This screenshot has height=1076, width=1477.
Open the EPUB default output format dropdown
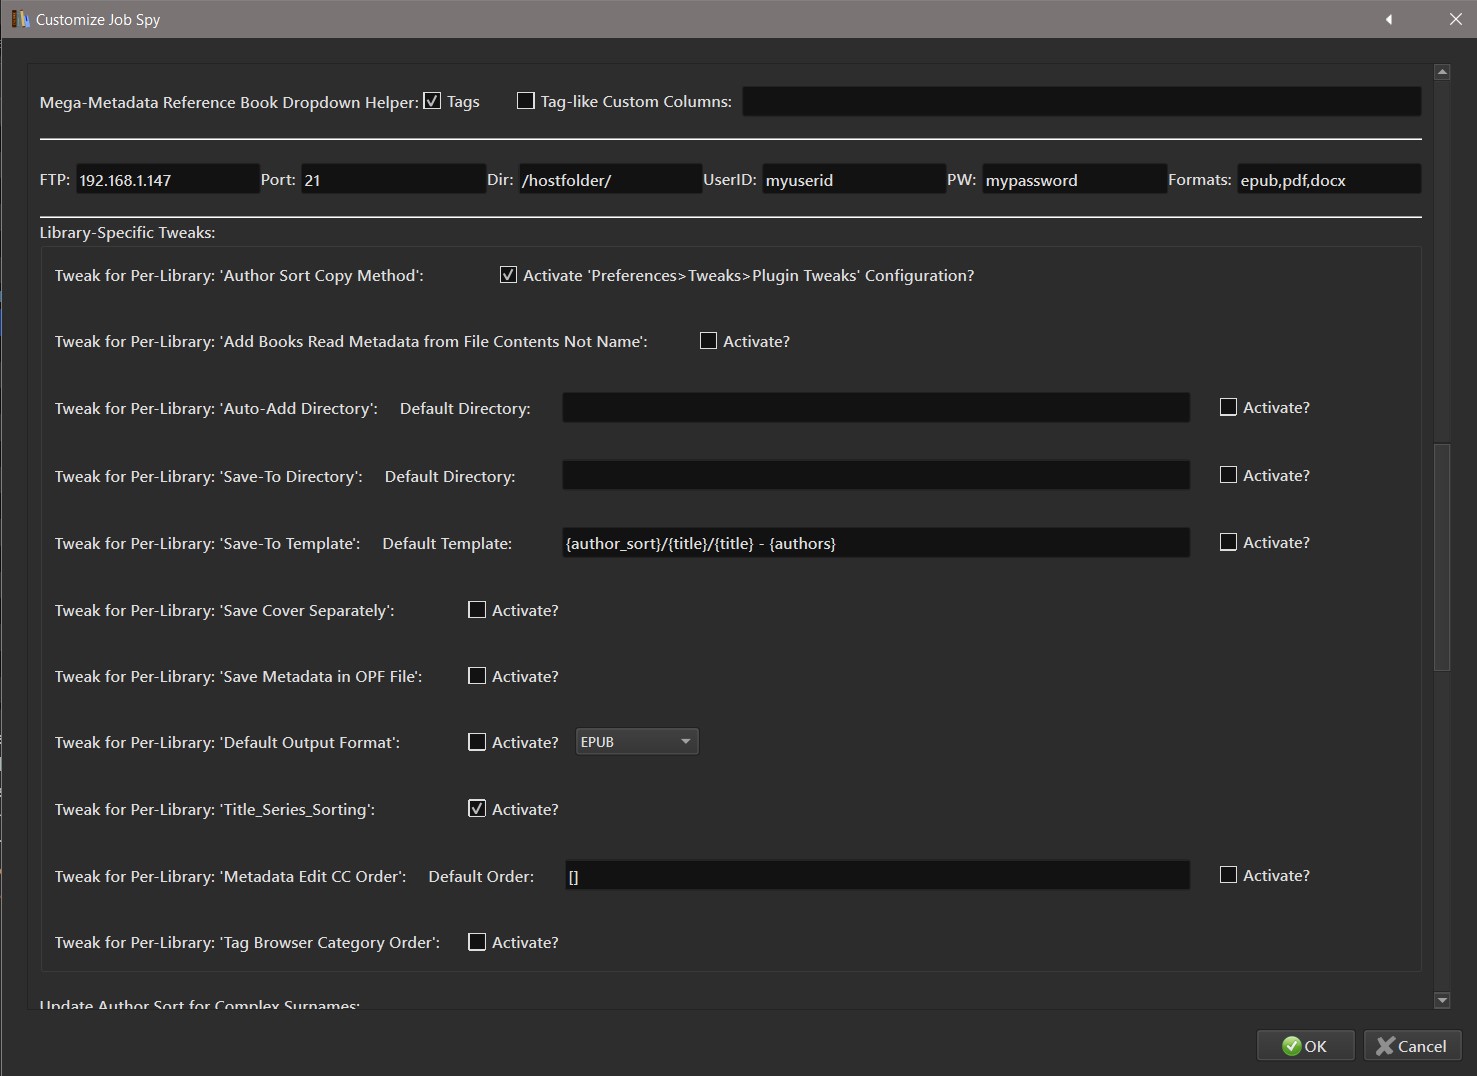pyautogui.click(x=636, y=742)
